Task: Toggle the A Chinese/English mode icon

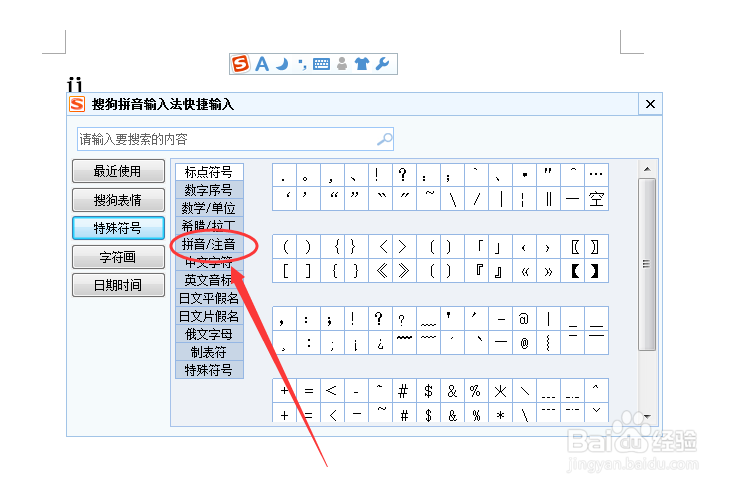Action: point(262,64)
